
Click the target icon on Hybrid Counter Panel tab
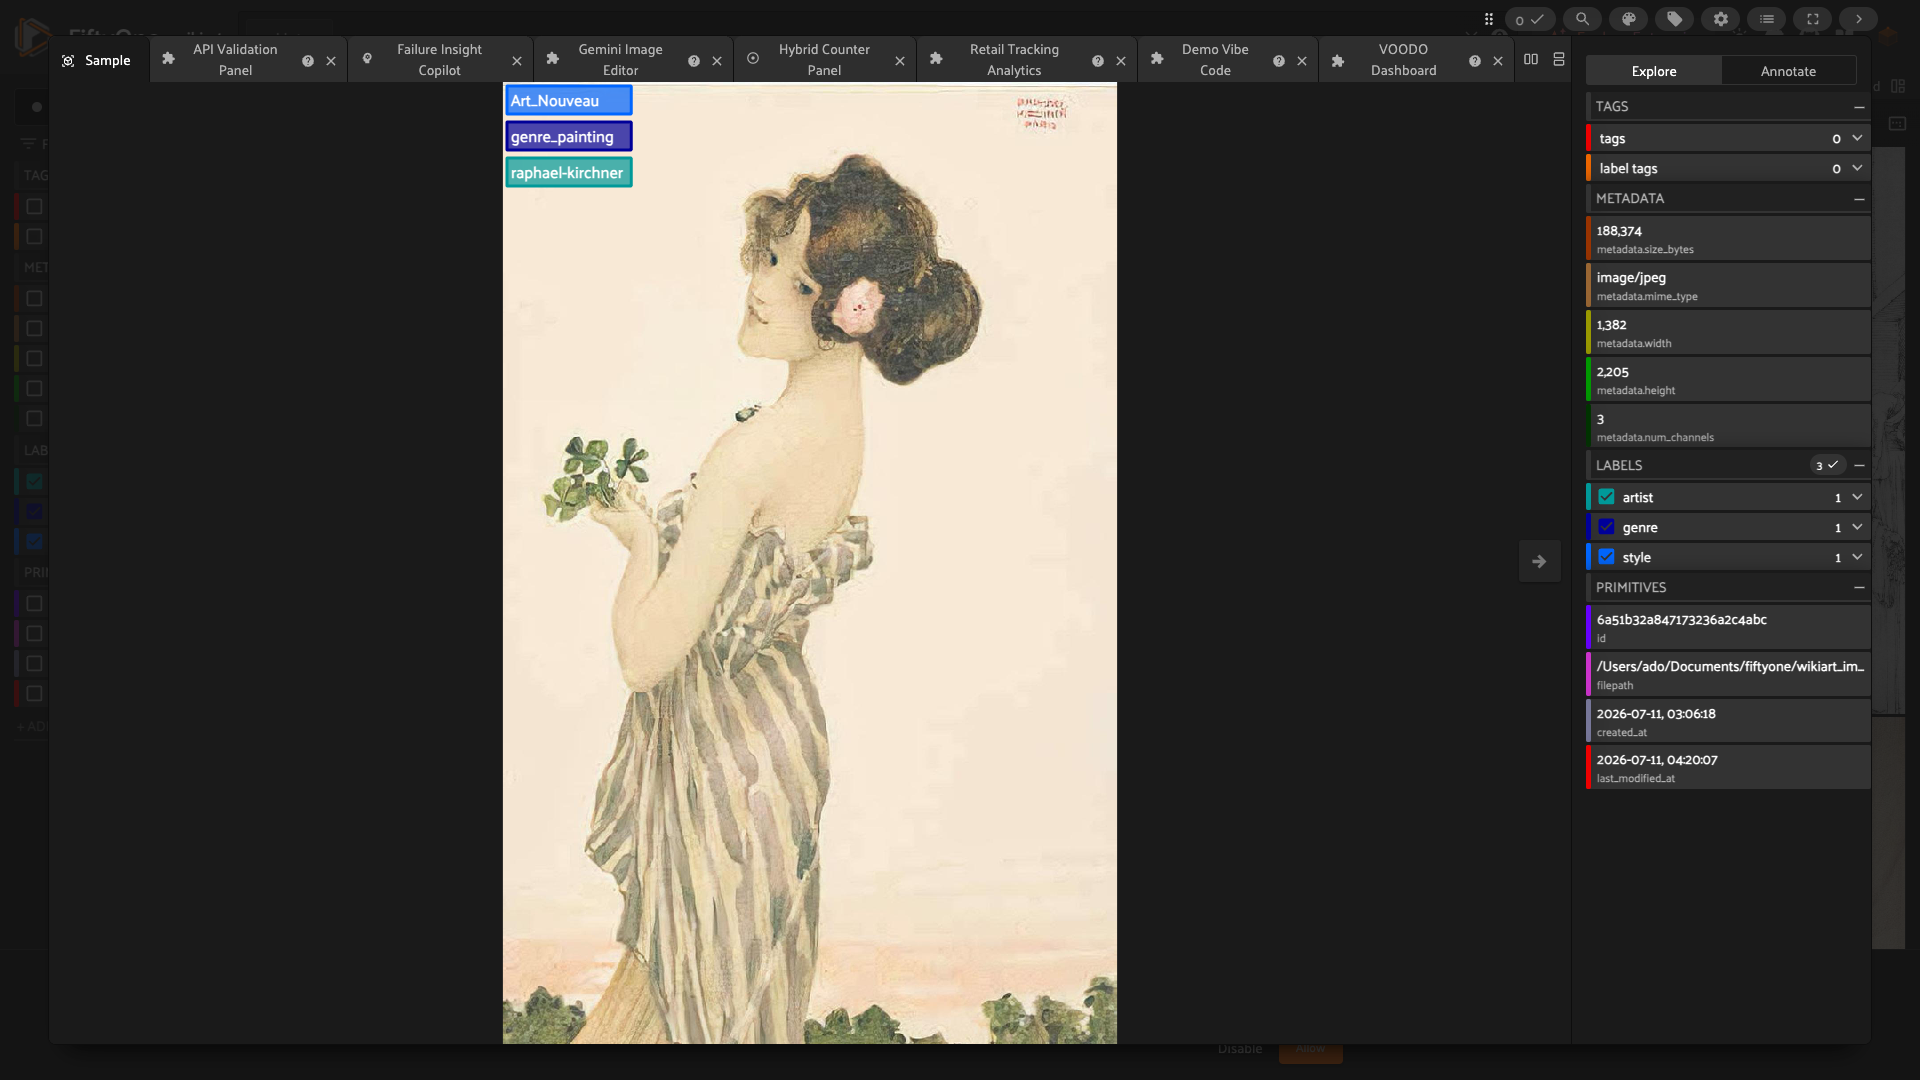pos(753,59)
